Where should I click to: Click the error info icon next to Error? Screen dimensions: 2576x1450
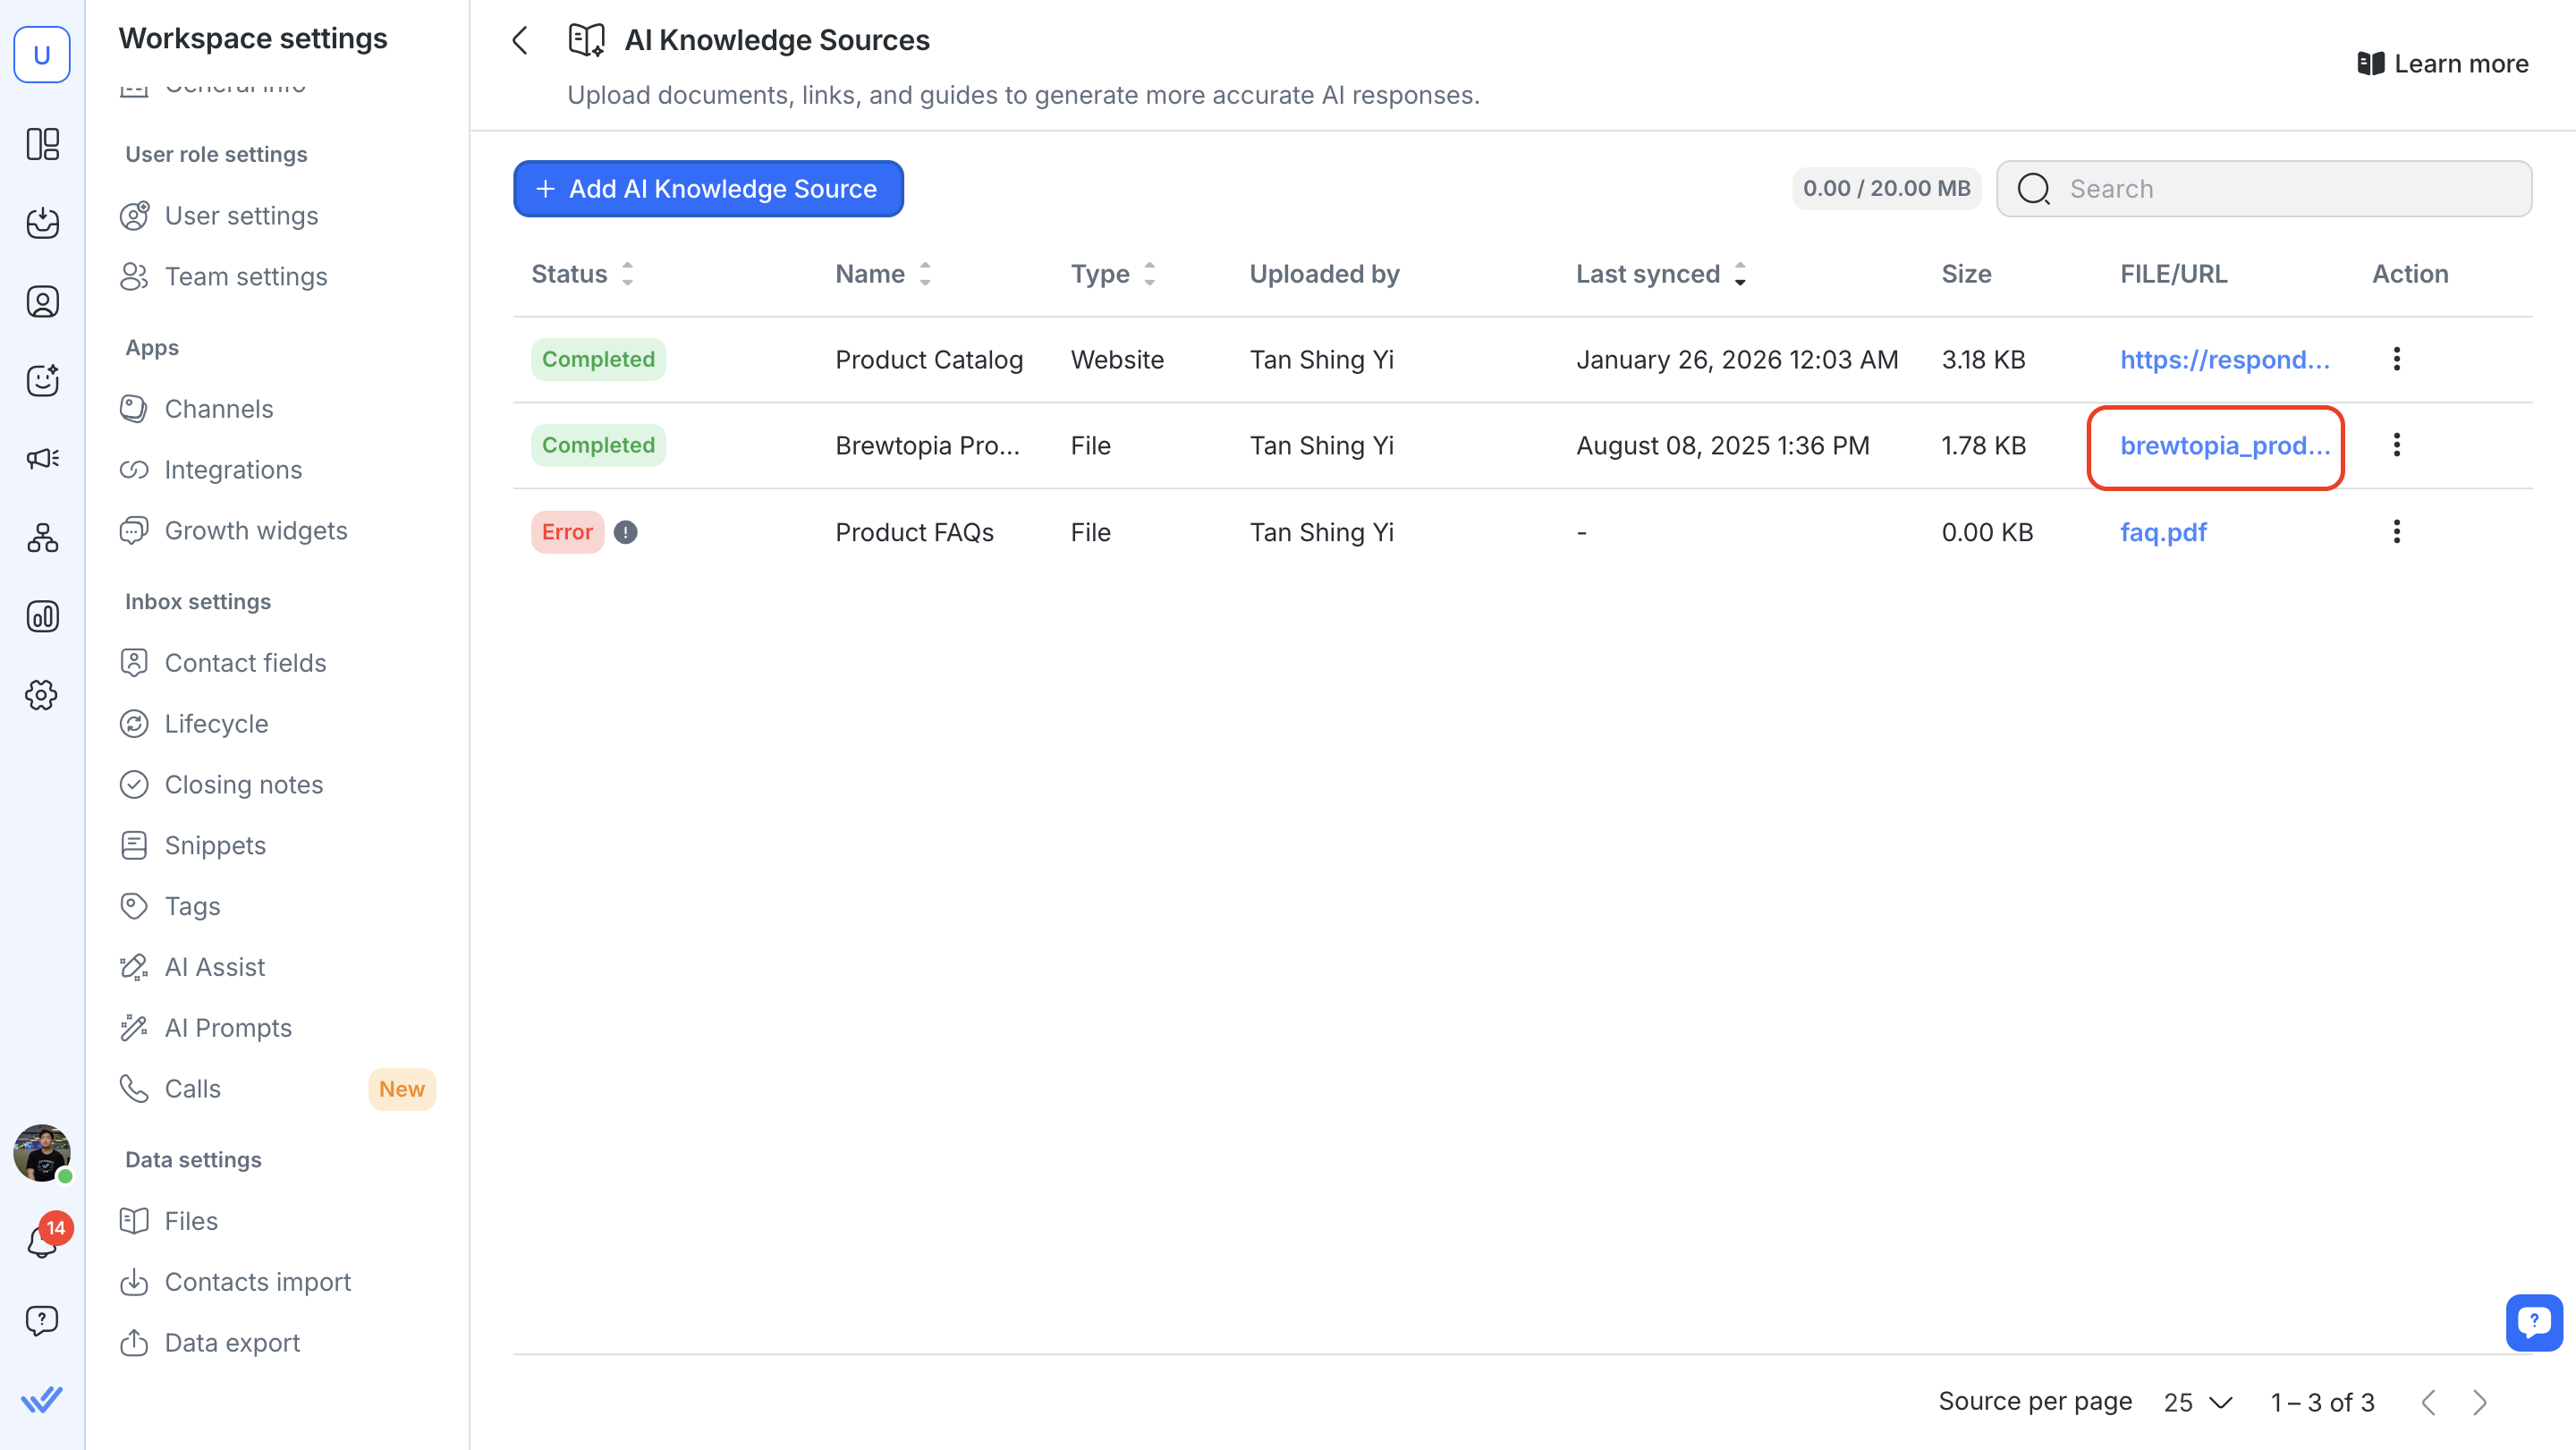point(625,532)
